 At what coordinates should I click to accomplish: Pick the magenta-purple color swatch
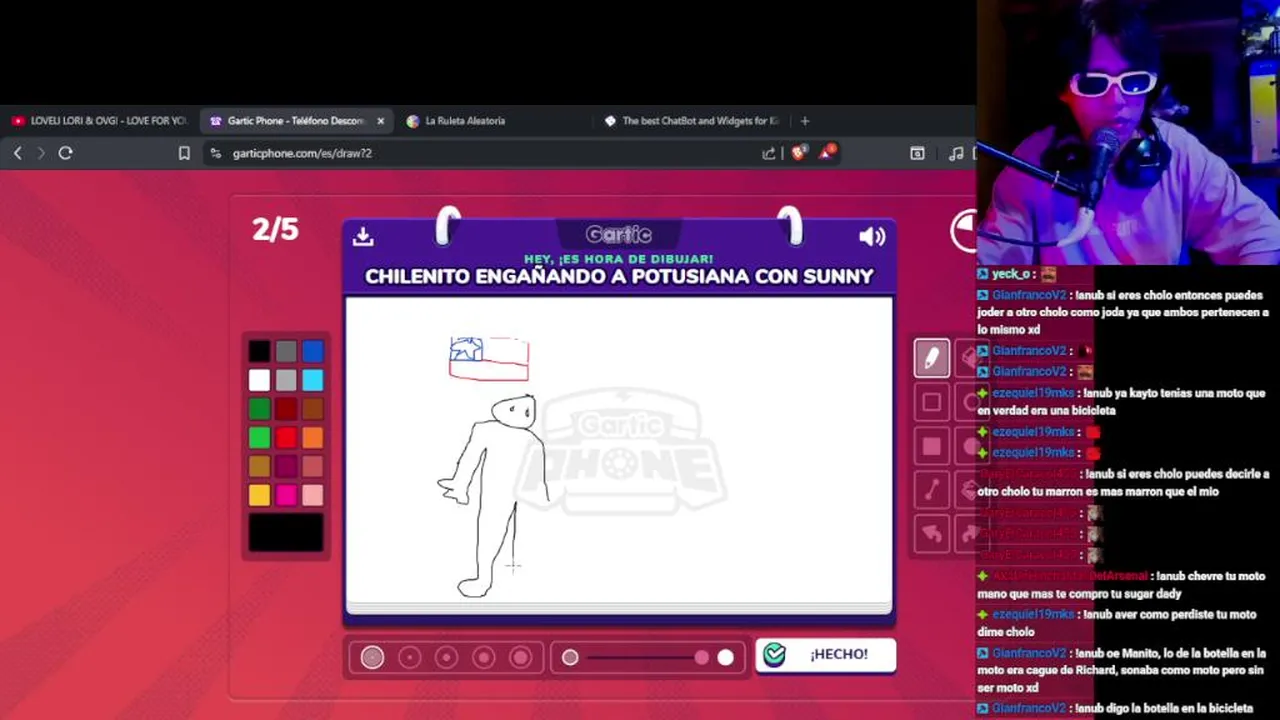[x=286, y=466]
